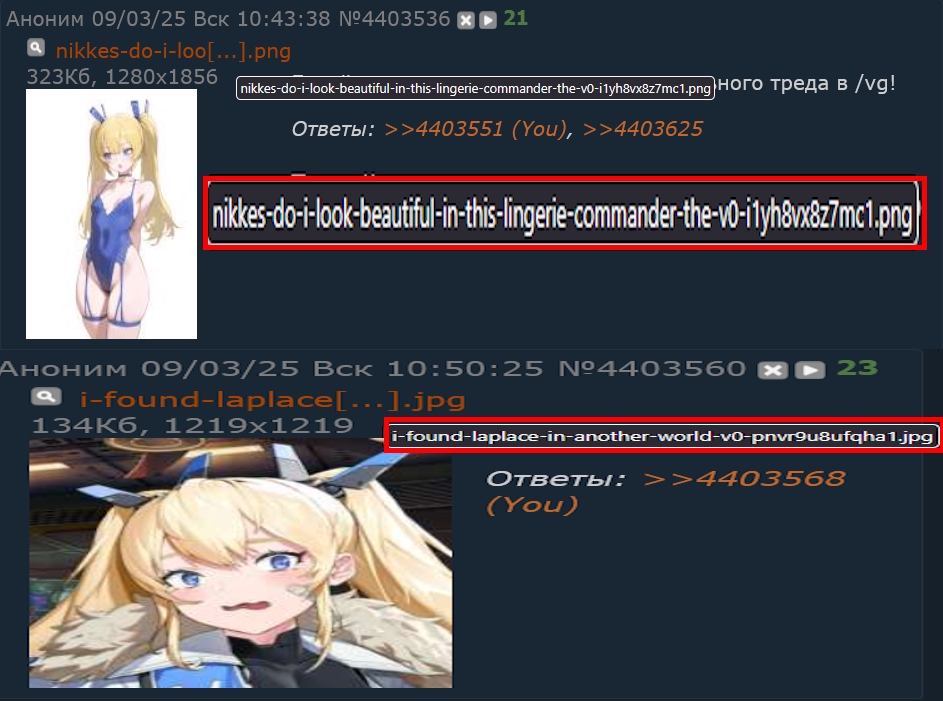Click the green 21 reply counter
Image resolution: width=943 pixels, height=701 pixels.
tap(515, 18)
